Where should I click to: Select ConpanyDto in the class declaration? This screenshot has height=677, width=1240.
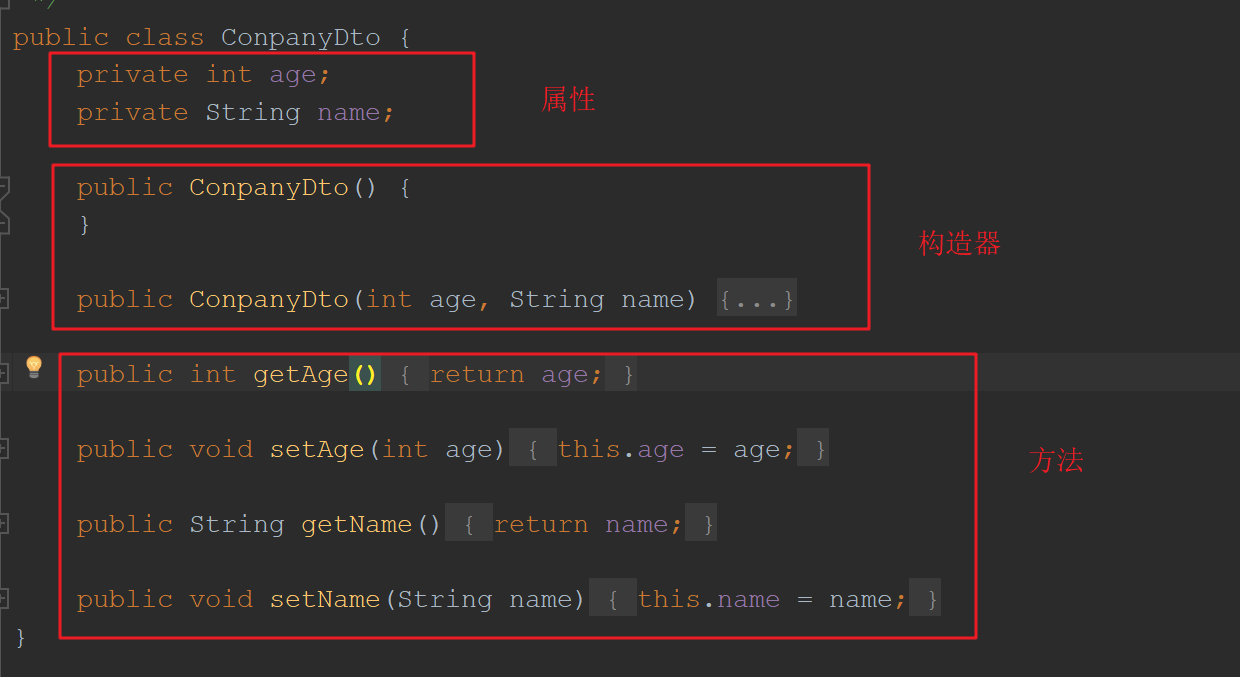pyautogui.click(x=301, y=38)
